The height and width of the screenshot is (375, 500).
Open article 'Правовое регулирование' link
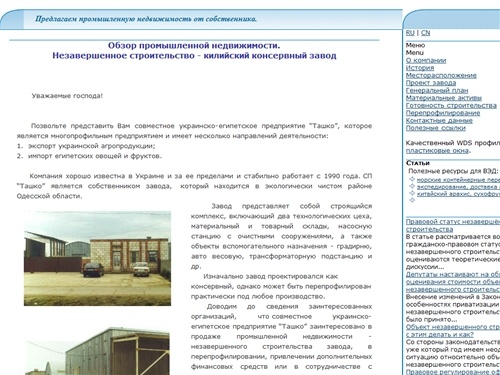click(x=453, y=372)
